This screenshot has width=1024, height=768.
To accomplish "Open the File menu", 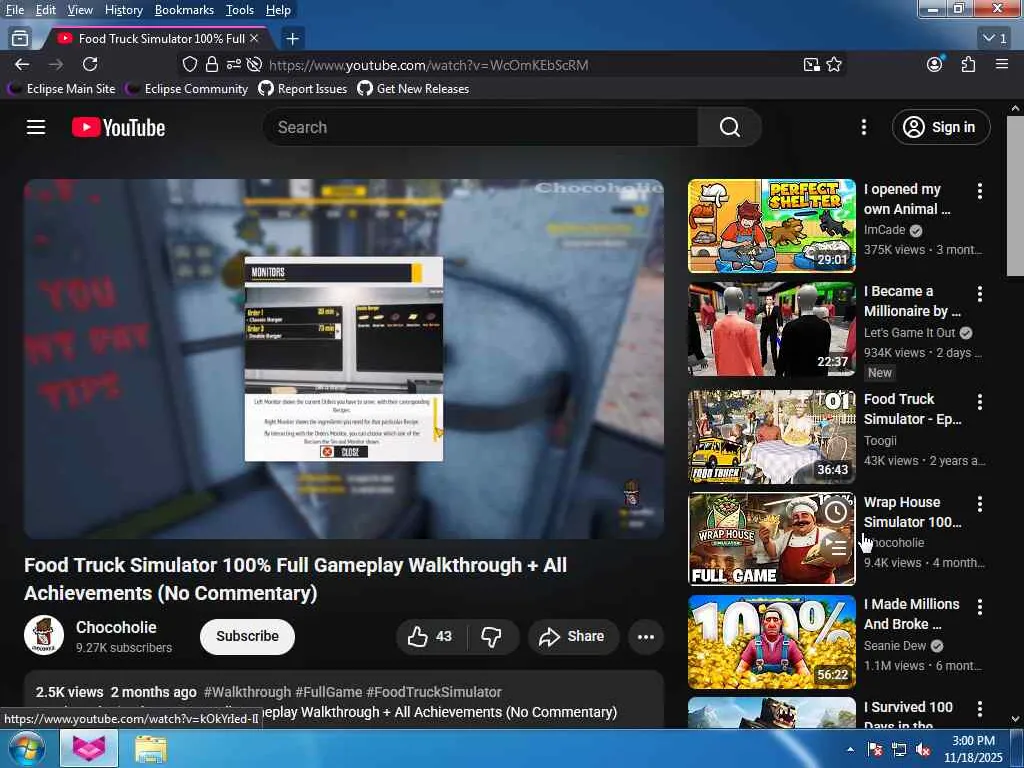I will point(14,10).
